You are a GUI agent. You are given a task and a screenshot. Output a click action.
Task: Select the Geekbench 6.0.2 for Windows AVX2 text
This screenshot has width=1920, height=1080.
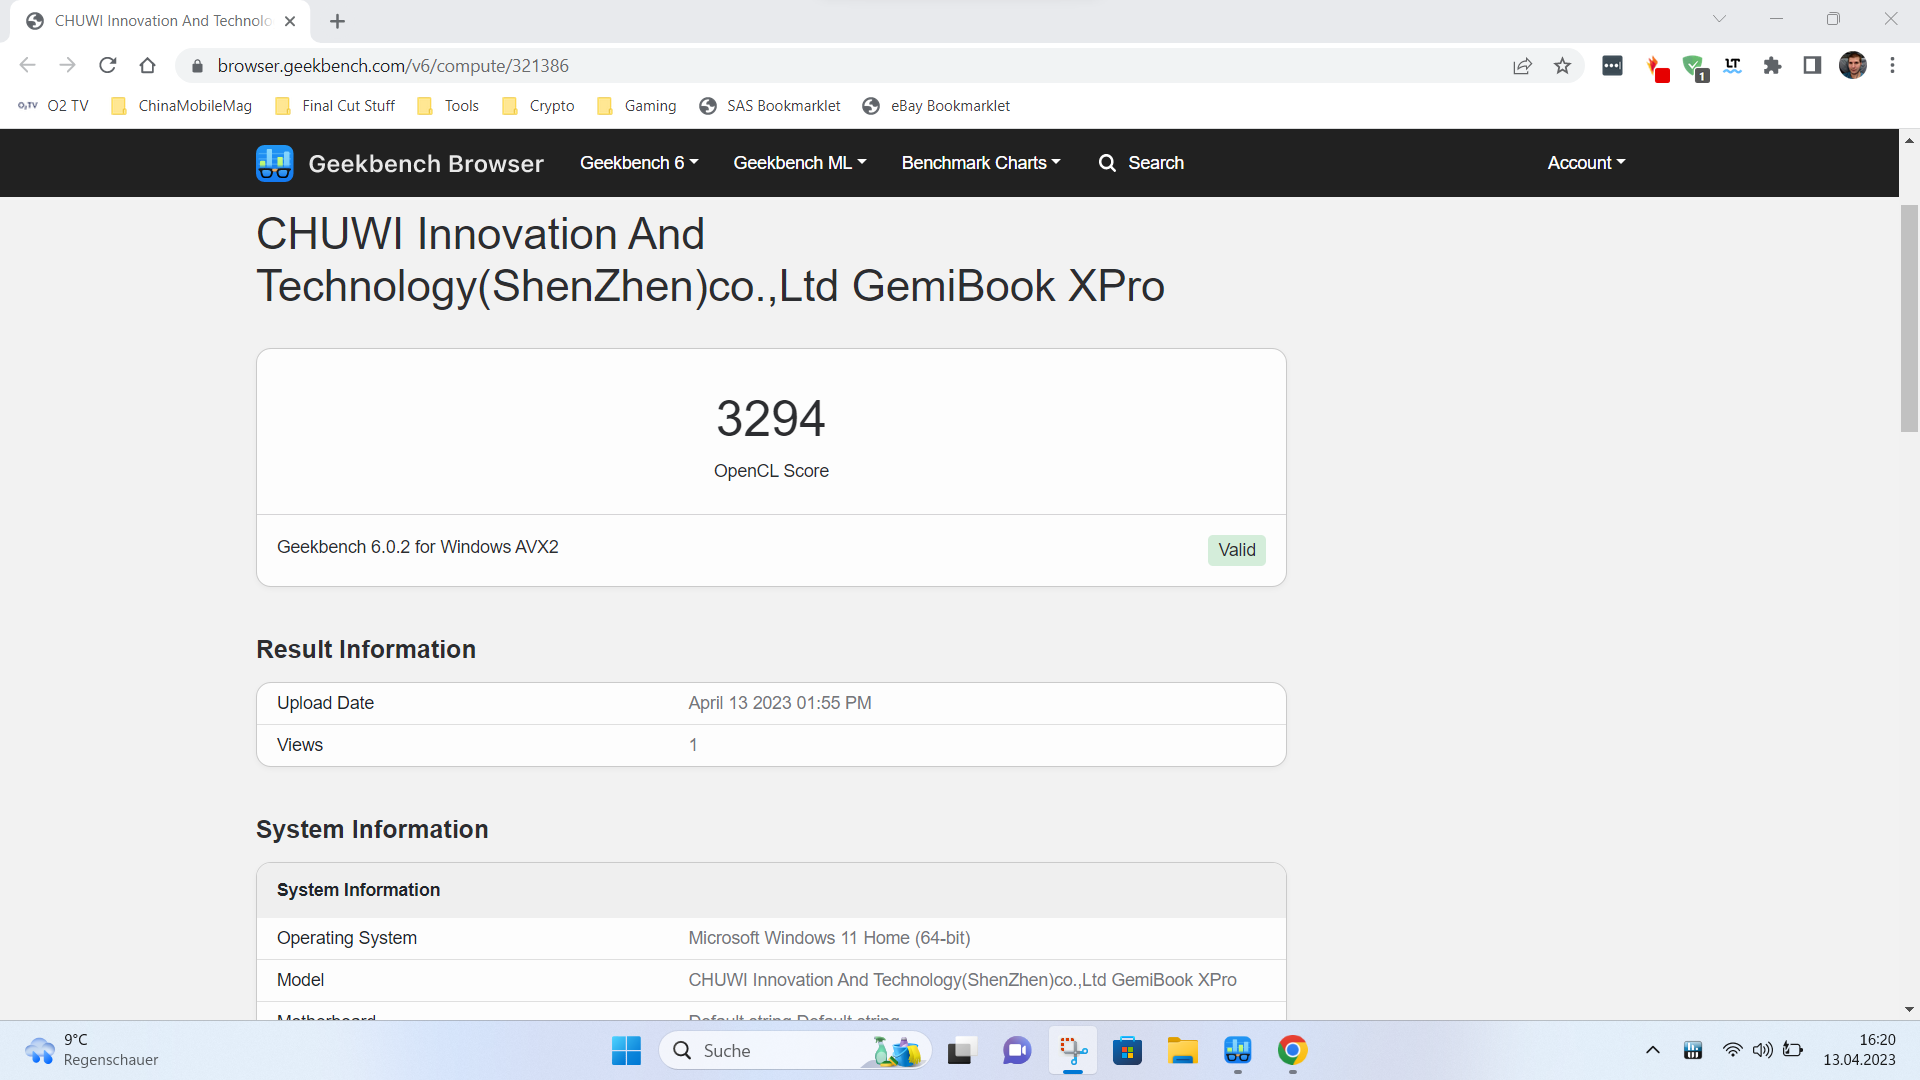tap(417, 547)
